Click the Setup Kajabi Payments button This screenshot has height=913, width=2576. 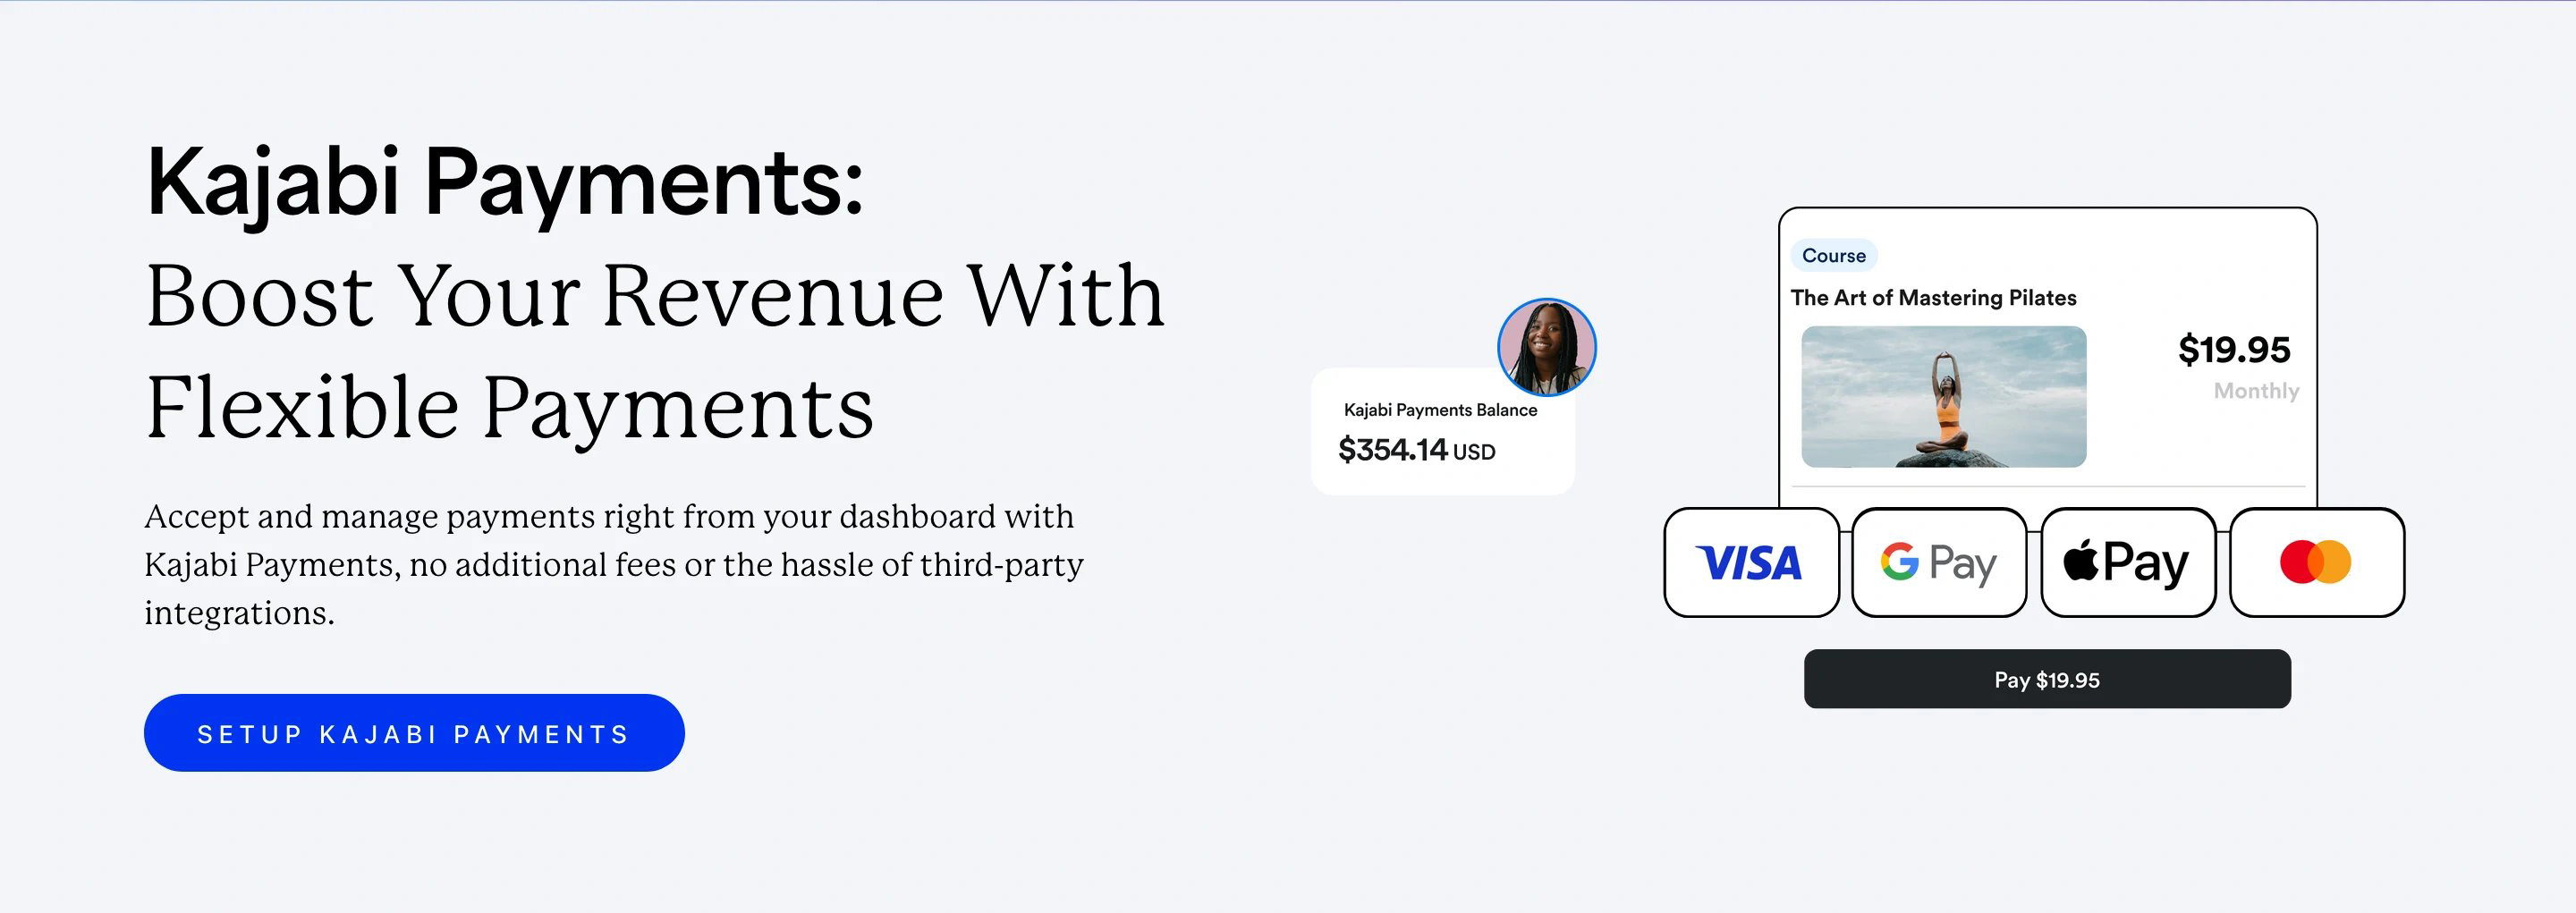[414, 733]
